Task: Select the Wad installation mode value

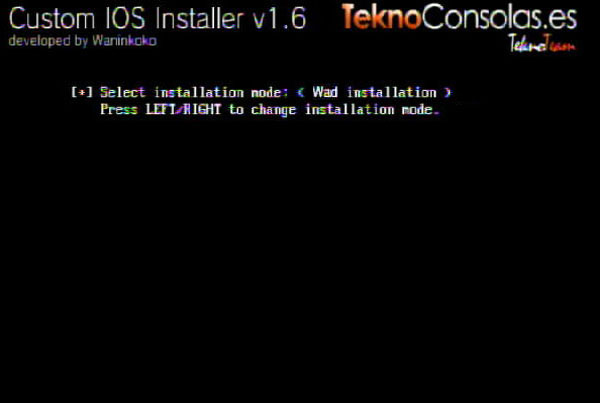Action: click(374, 92)
